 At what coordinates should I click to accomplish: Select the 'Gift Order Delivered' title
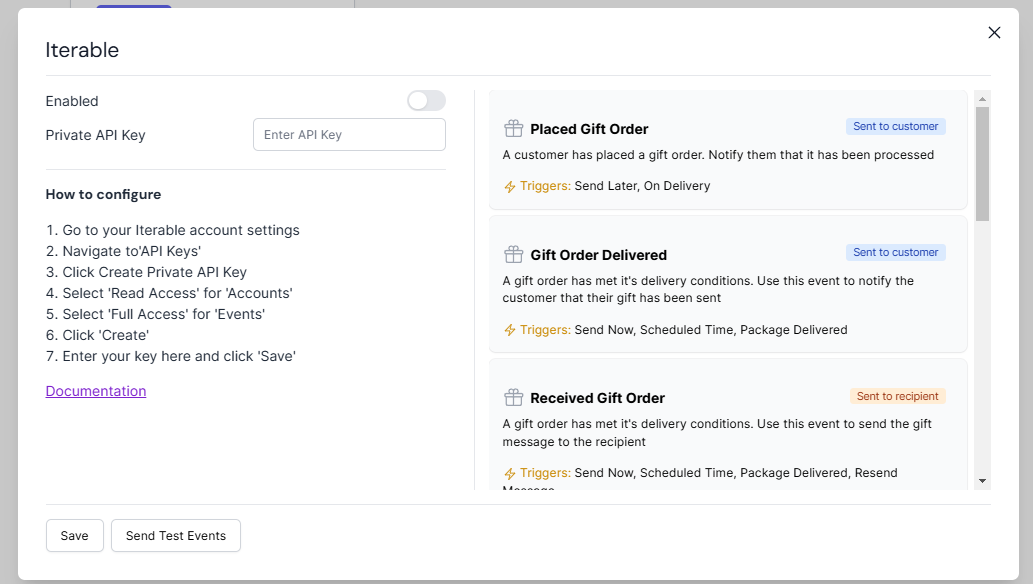598,255
